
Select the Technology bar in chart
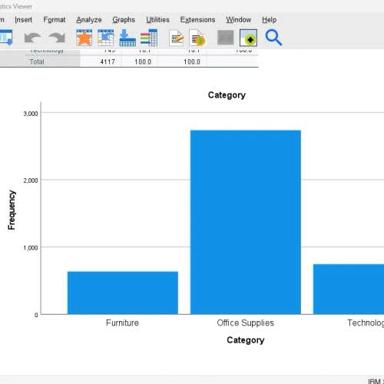tap(349, 289)
